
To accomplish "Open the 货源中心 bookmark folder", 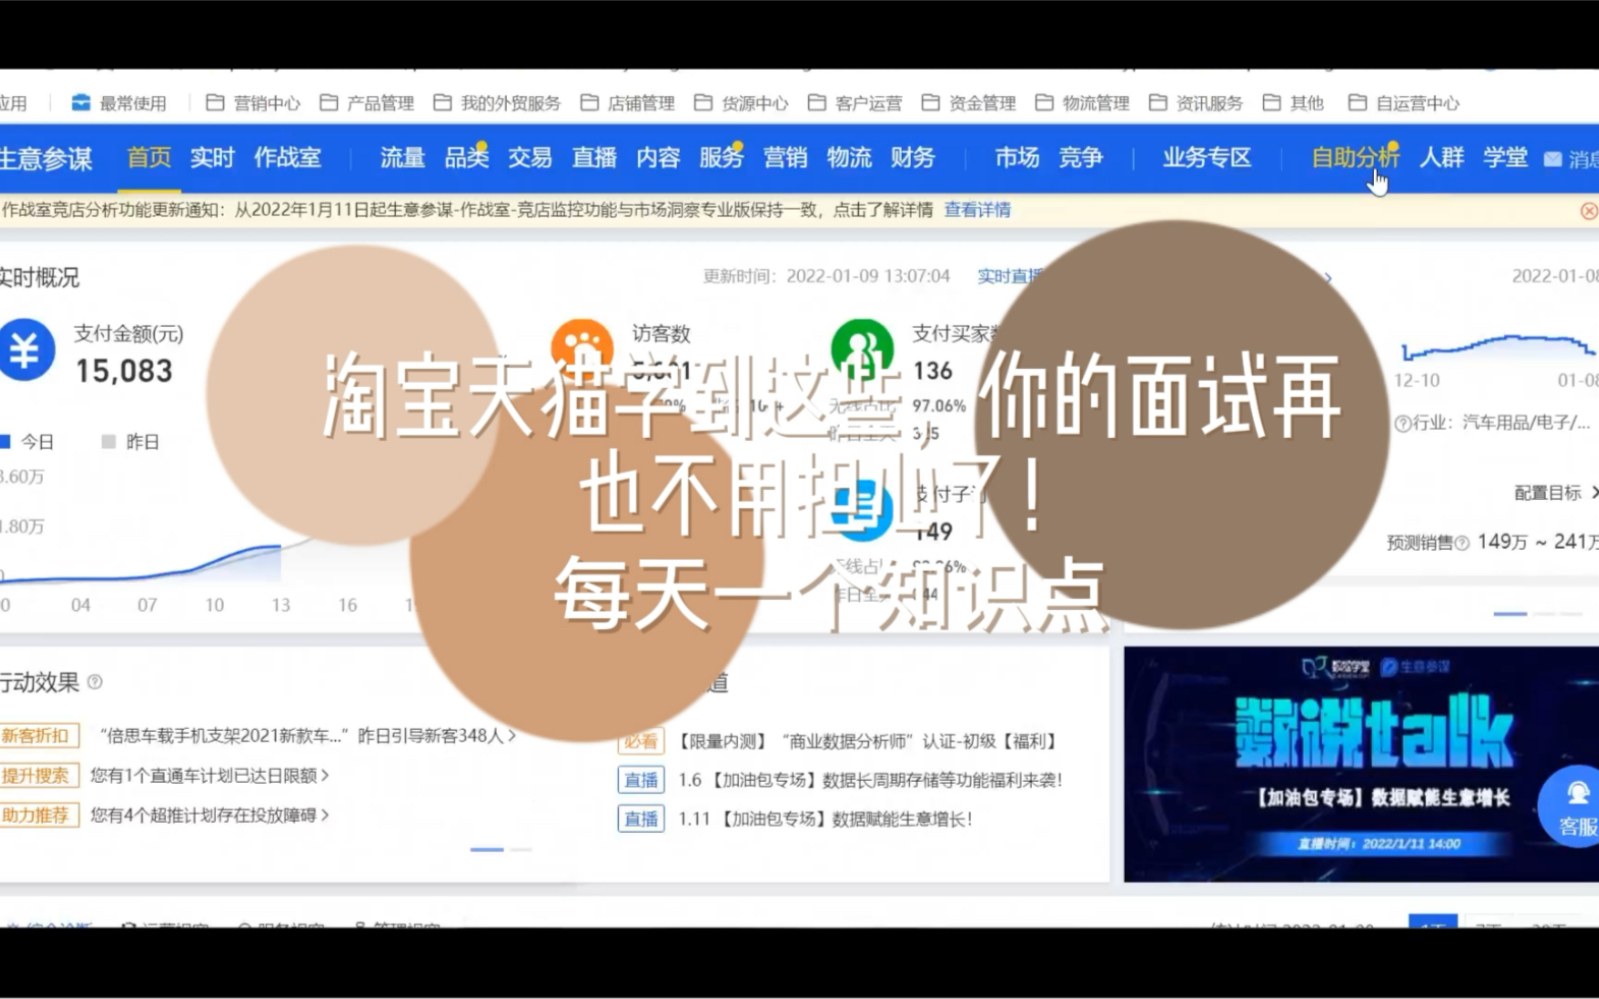I will point(742,103).
